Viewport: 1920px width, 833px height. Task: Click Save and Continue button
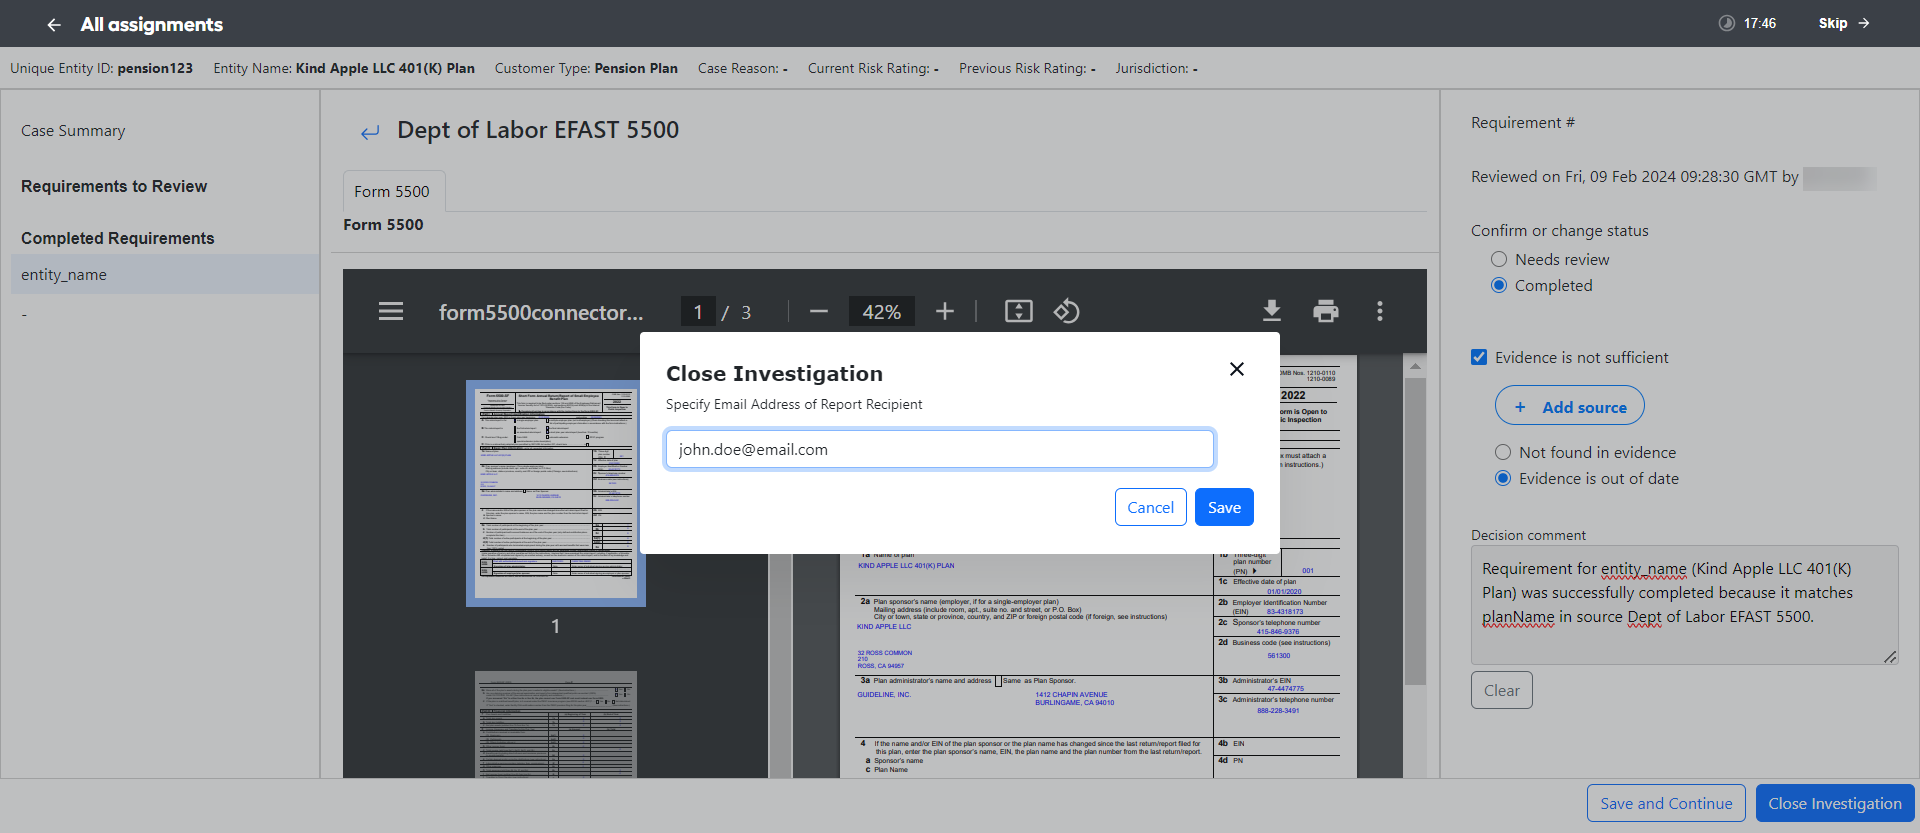(x=1666, y=803)
